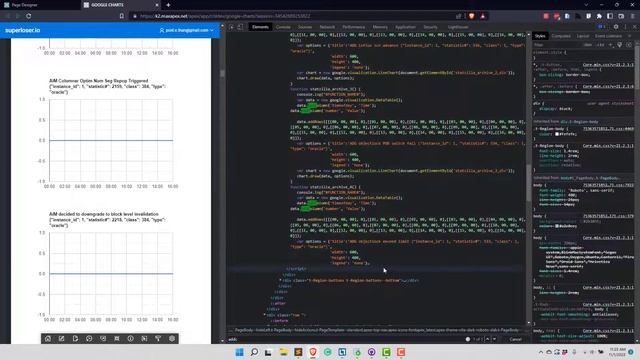Click the superloser.io header link

point(22,30)
